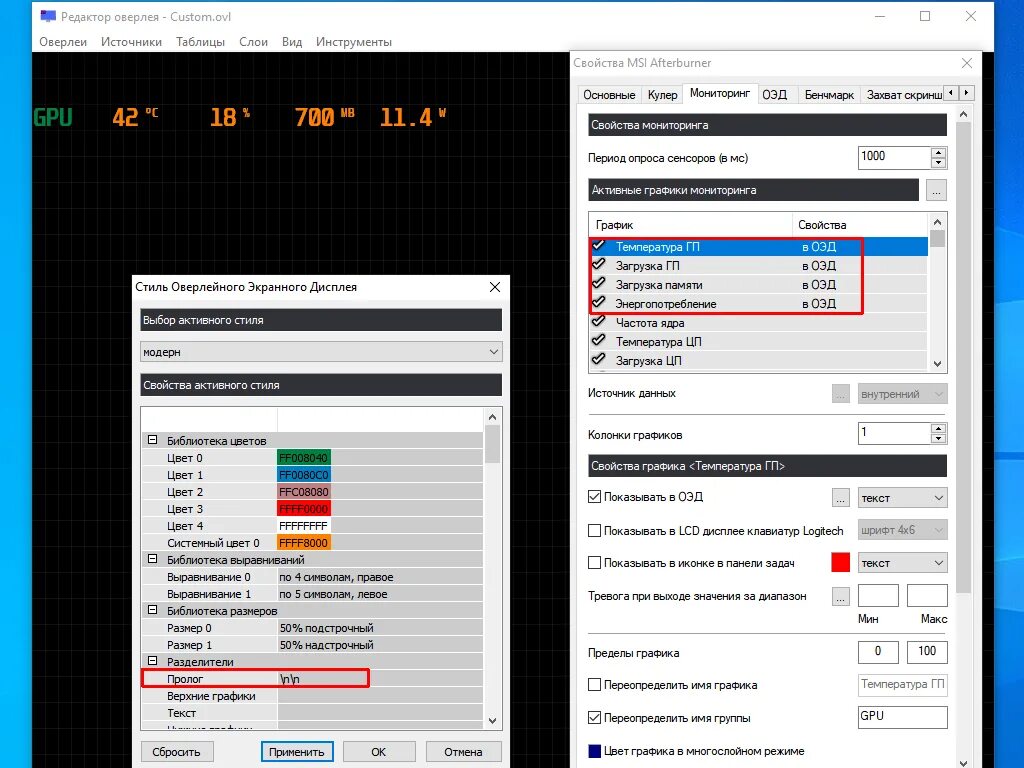Open alarm settings ellipsis button

[840, 596]
